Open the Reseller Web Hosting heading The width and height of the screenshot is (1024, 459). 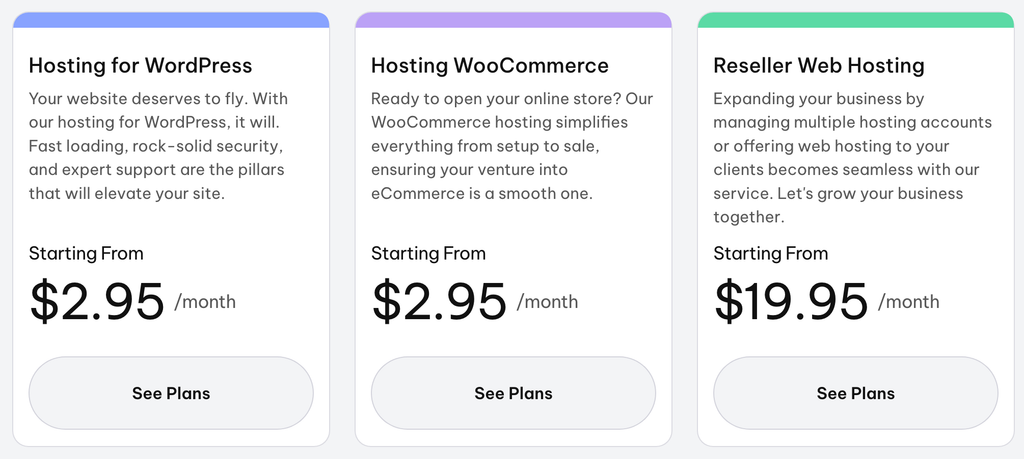point(819,65)
